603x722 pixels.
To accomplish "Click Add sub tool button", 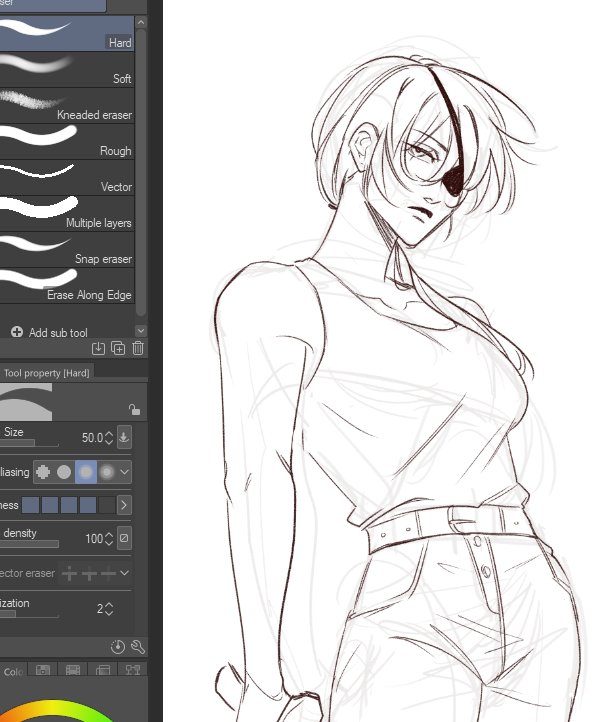I will coord(49,332).
